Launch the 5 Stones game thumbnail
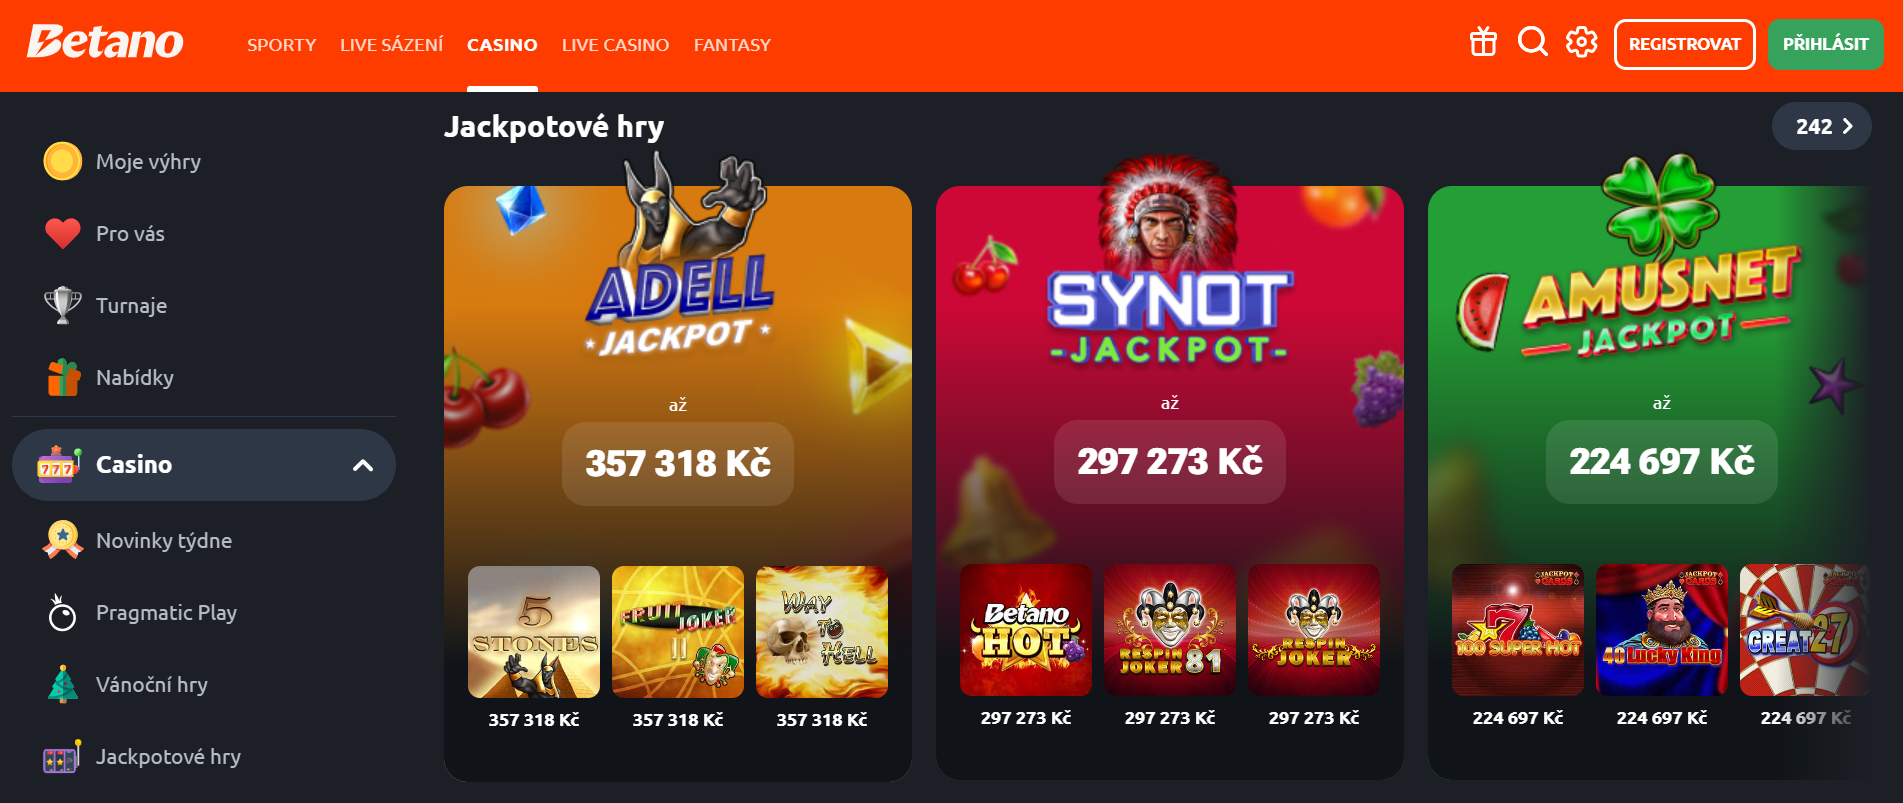Screen dimensions: 1903x803 point(534,632)
